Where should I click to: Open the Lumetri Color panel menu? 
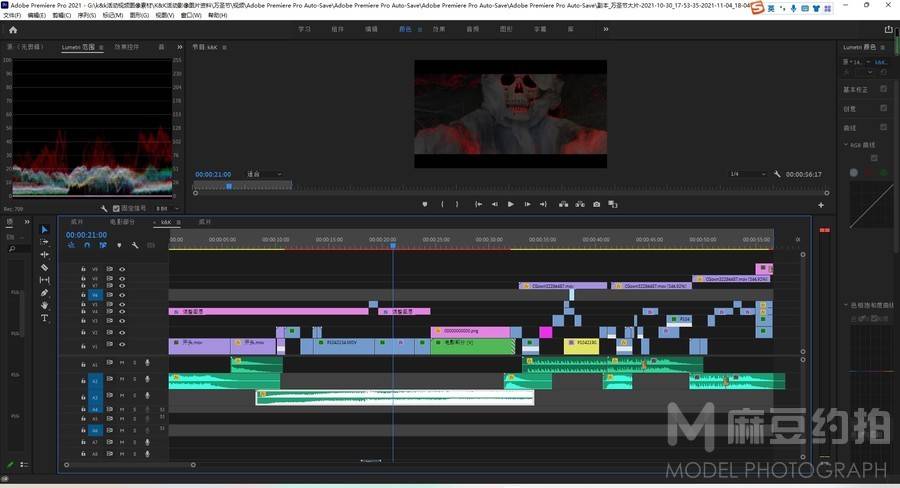[x=883, y=47]
